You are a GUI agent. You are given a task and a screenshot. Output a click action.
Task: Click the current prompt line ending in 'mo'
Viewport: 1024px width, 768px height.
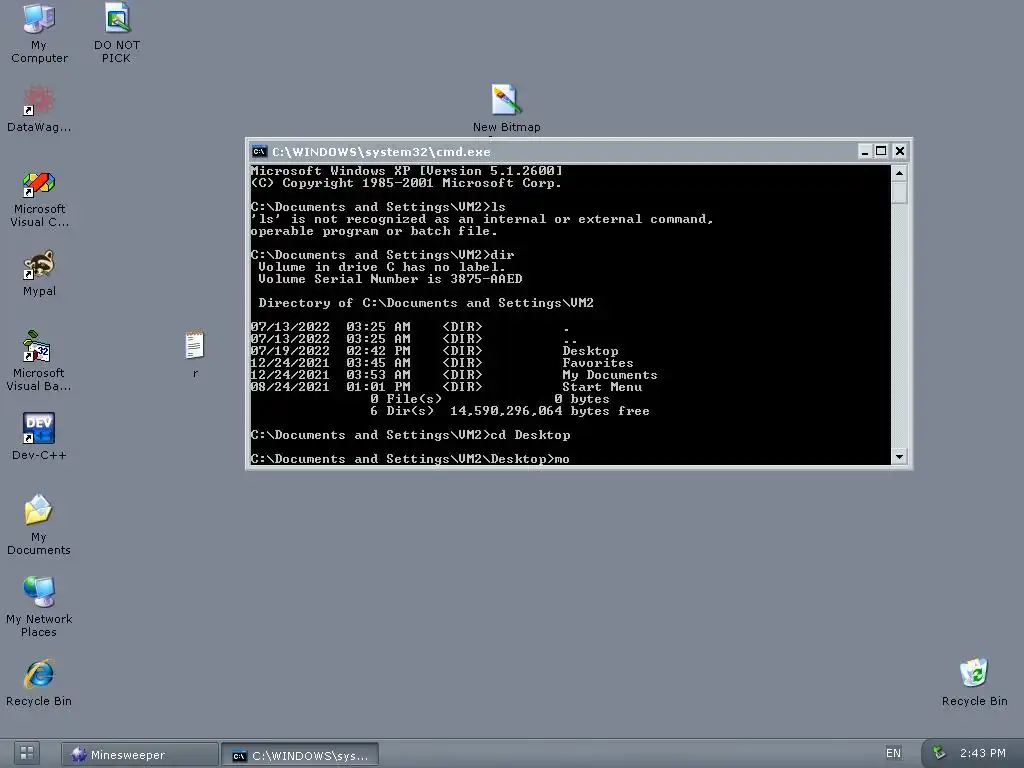click(x=410, y=458)
